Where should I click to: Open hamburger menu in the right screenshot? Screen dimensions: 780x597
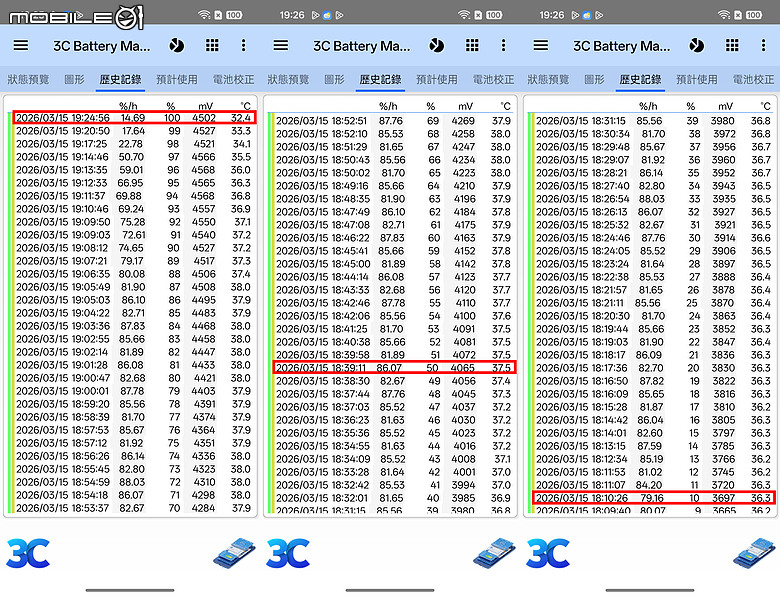coord(541,46)
